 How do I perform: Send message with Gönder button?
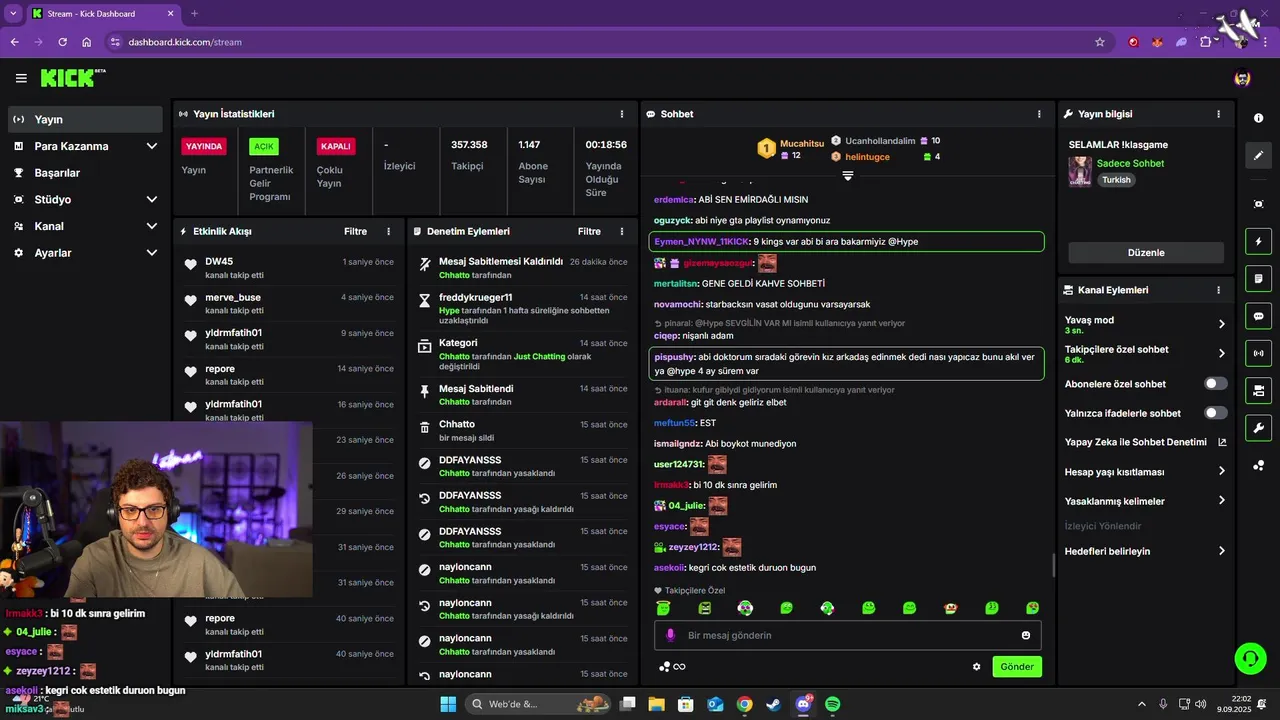coord(1017,667)
